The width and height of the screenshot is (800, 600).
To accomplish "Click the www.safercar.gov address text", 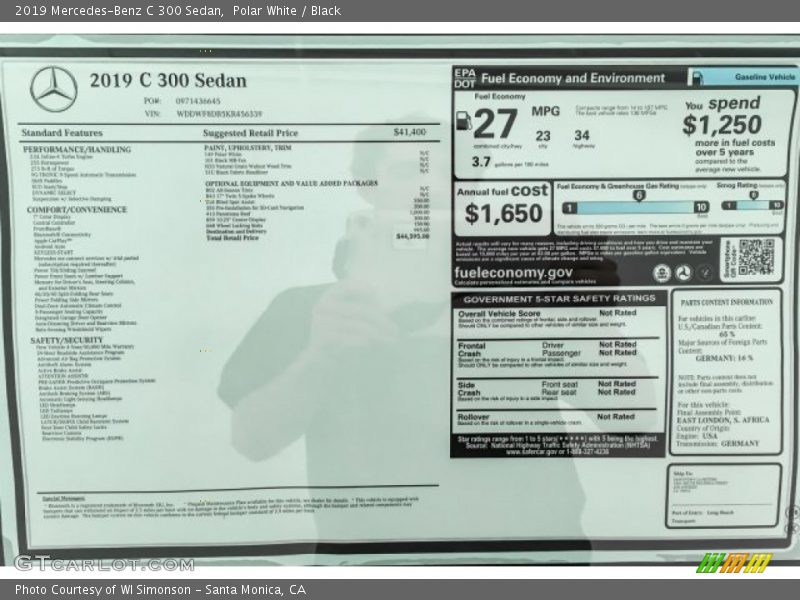I will pos(557,452).
